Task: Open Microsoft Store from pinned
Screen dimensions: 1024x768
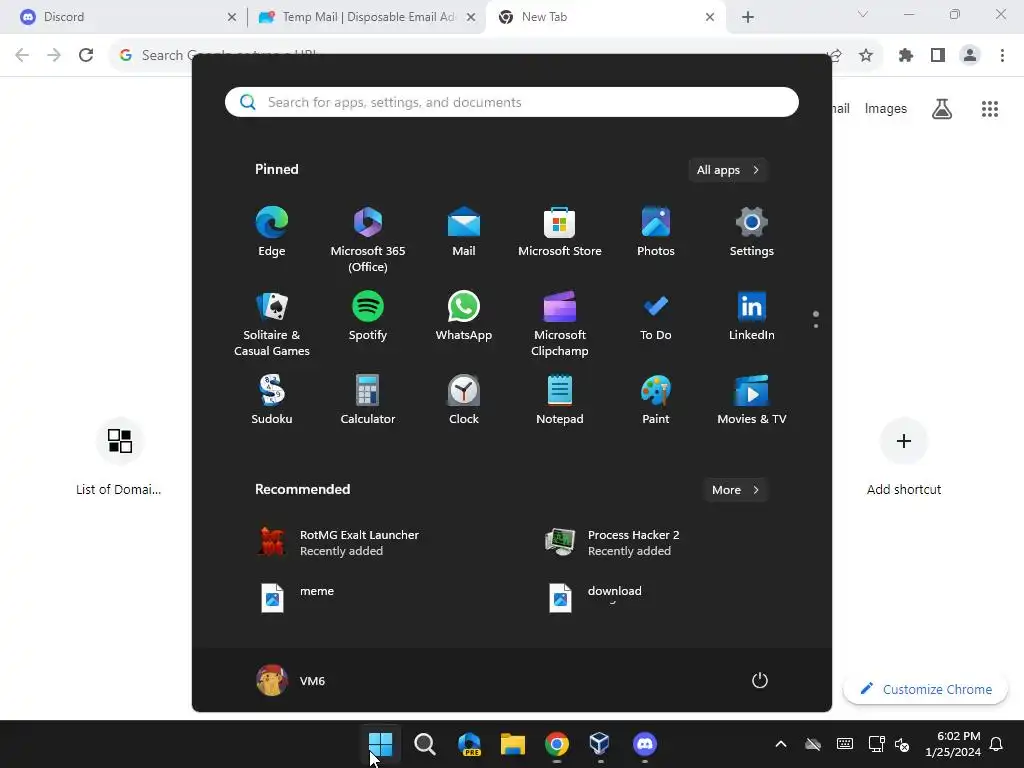Action: coord(560,232)
